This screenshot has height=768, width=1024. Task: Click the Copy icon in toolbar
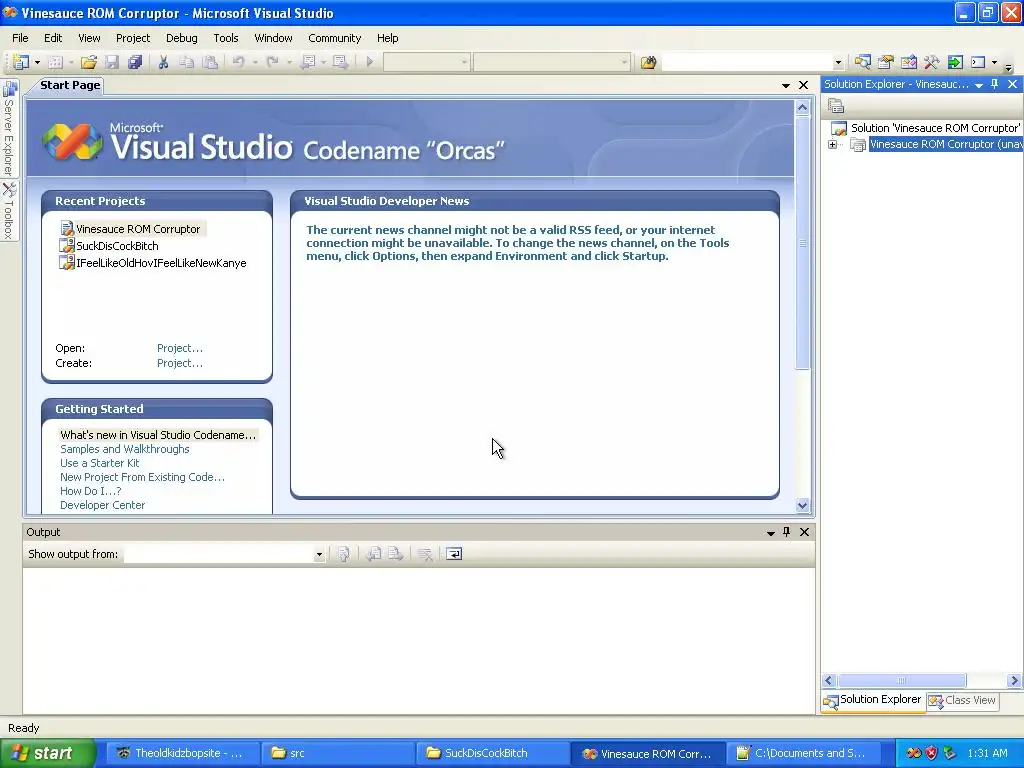point(187,62)
